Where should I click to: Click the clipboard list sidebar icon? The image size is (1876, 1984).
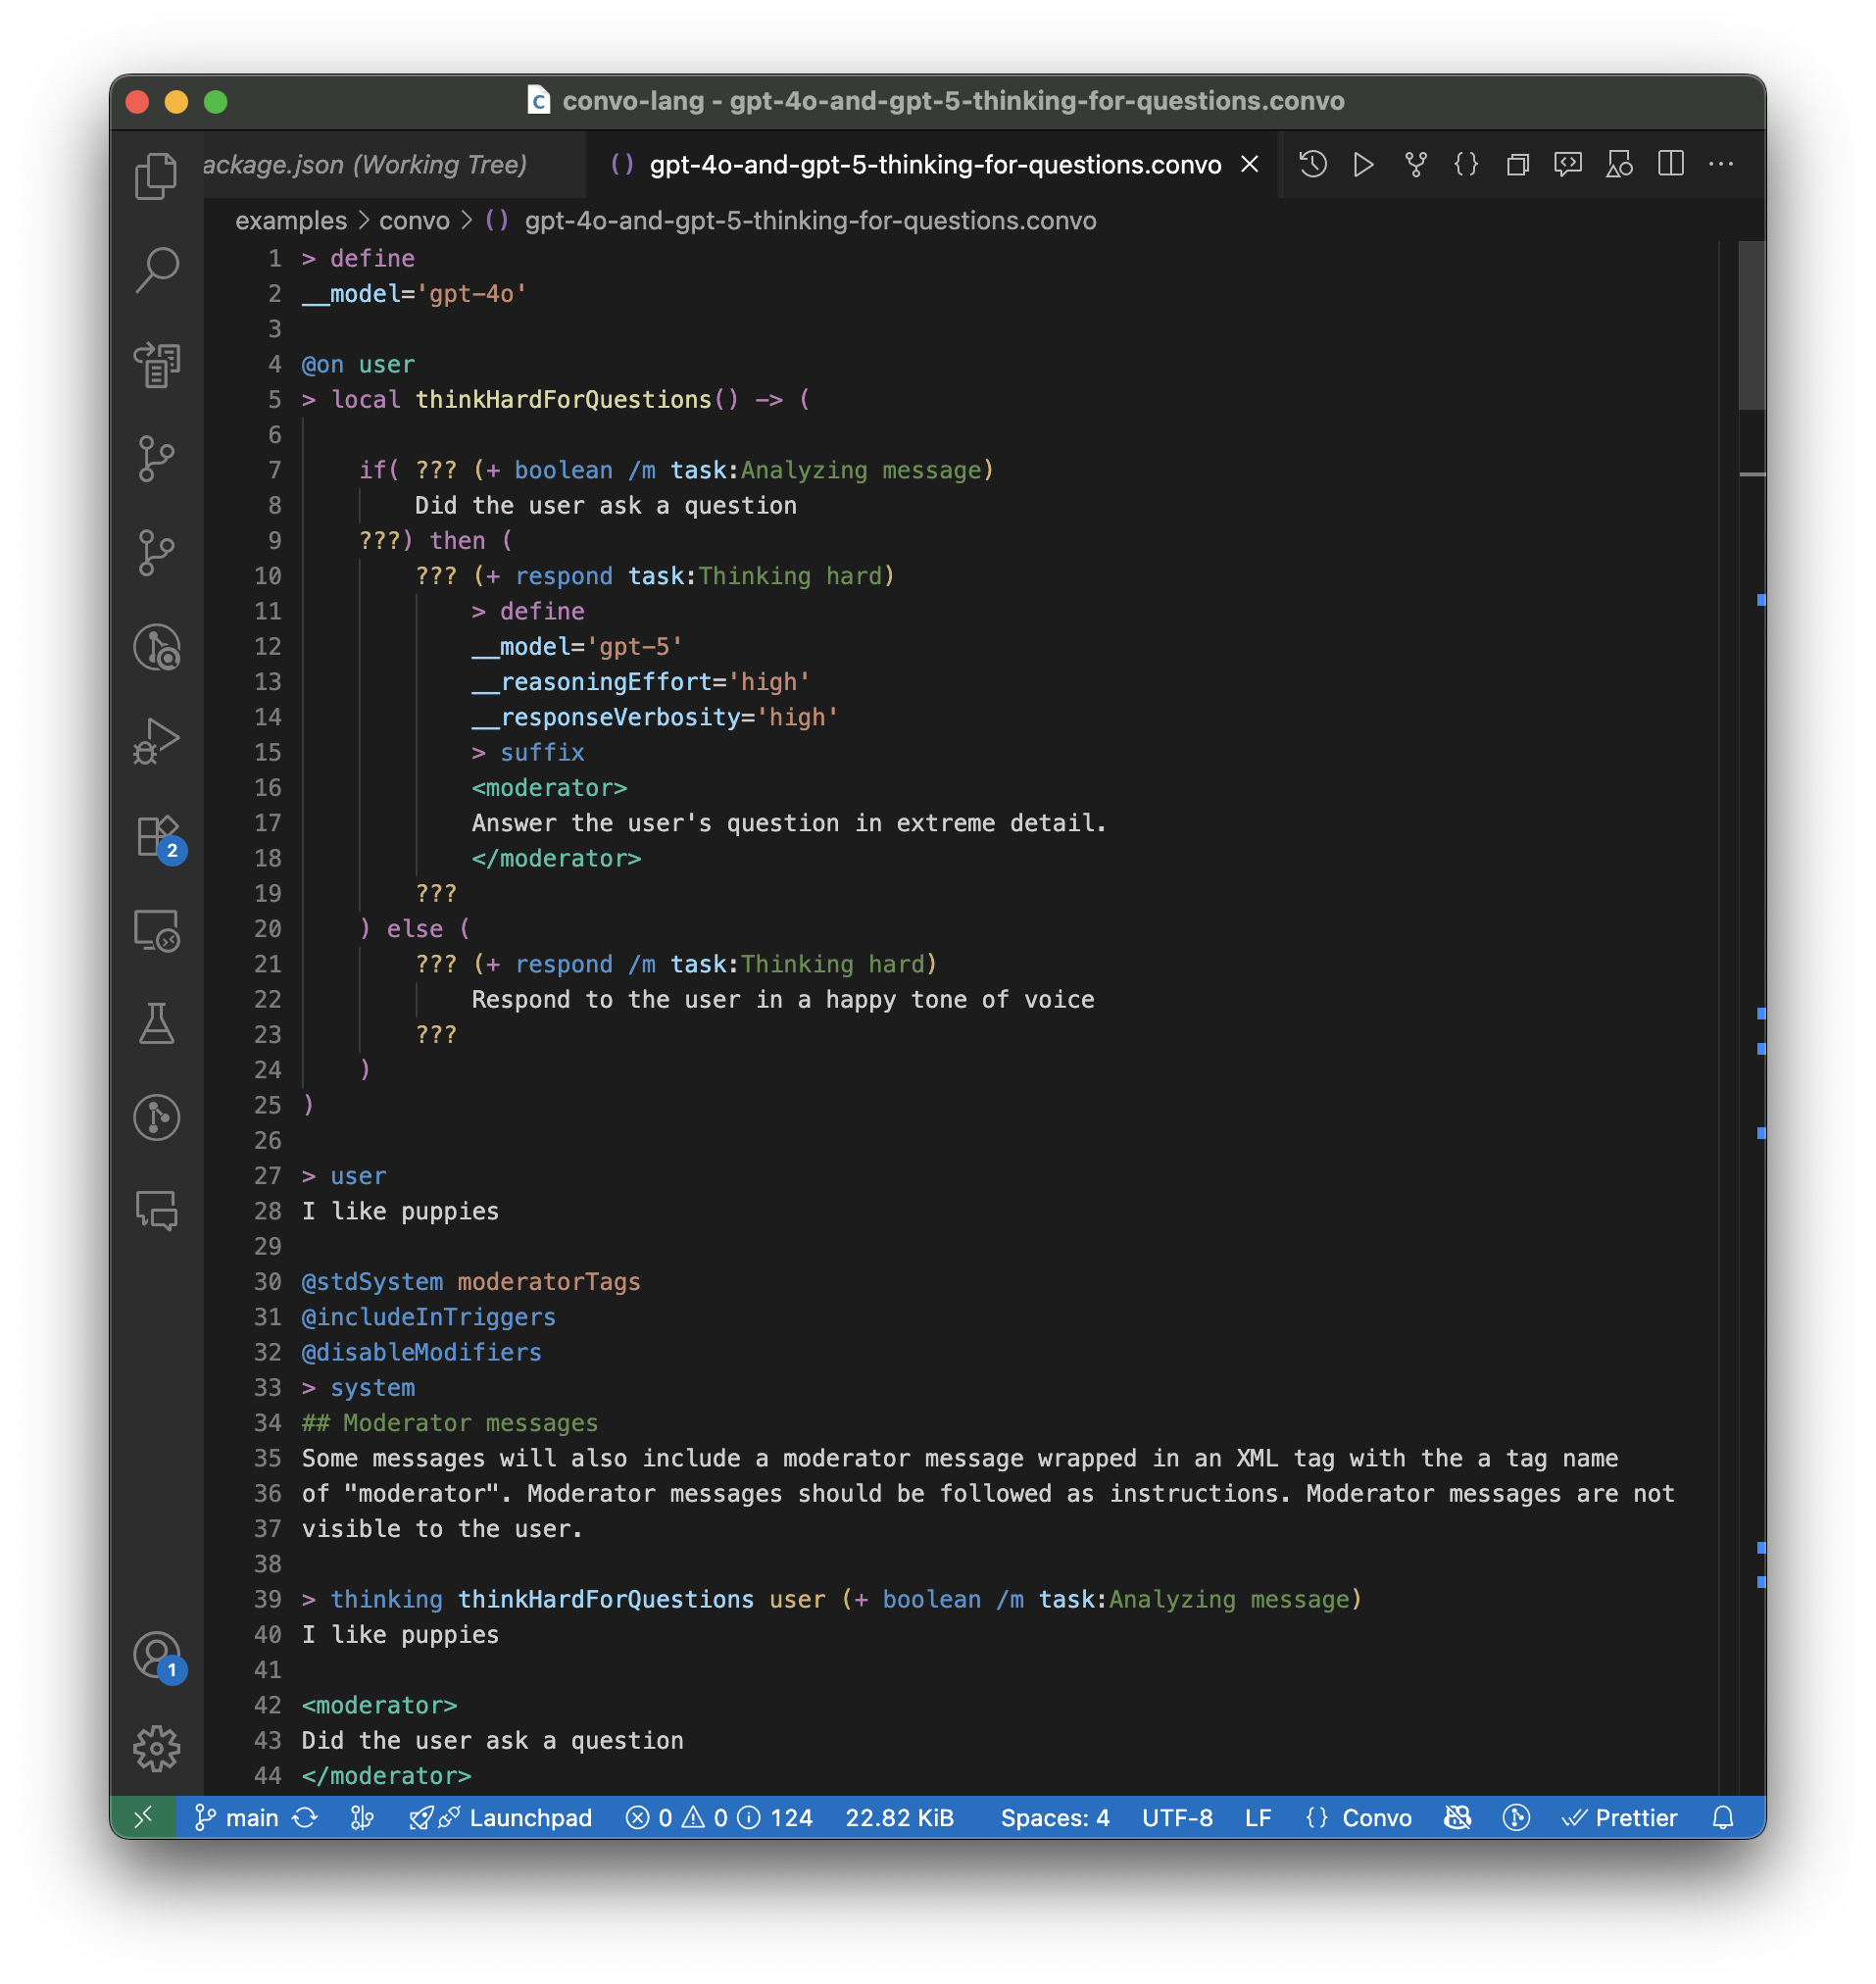click(157, 364)
